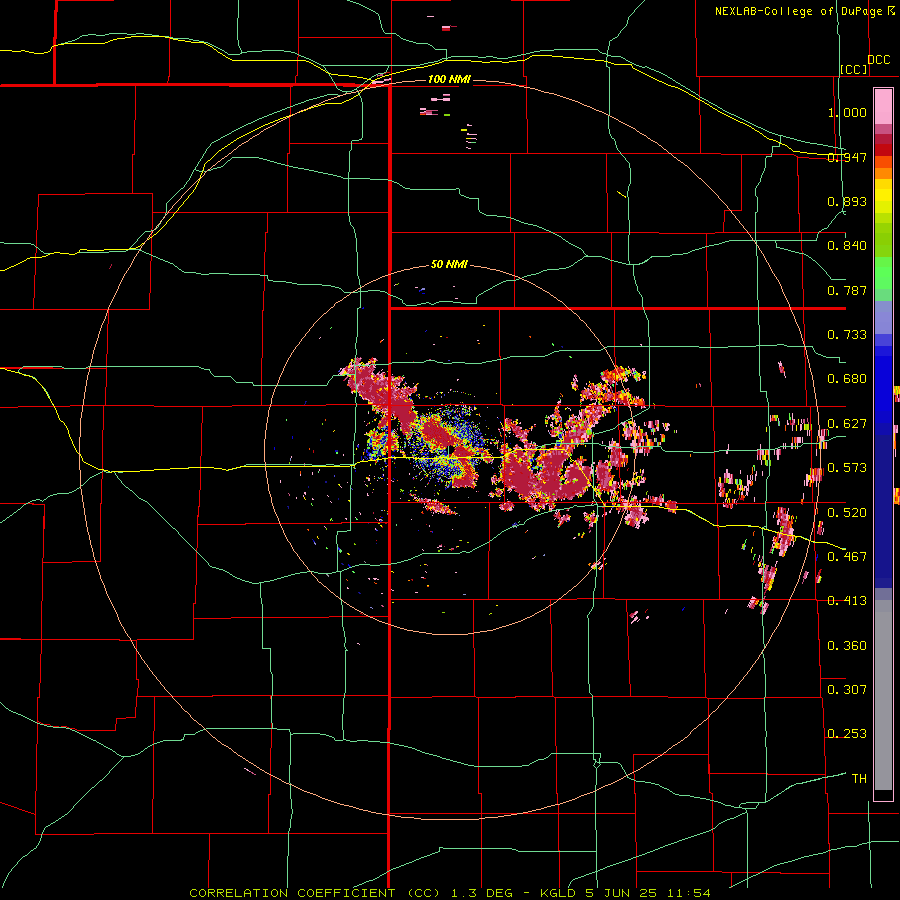Click the 0.253 scale value
The image size is (900, 900).
(x=847, y=734)
